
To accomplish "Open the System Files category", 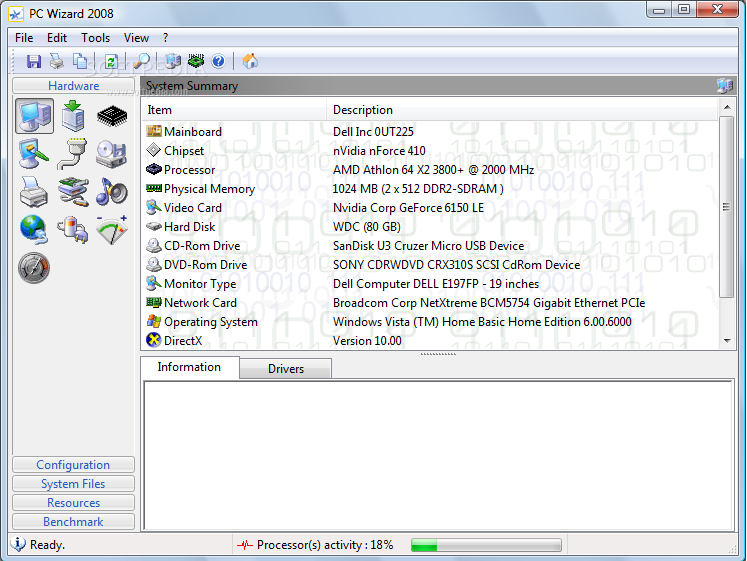I will click(73, 484).
